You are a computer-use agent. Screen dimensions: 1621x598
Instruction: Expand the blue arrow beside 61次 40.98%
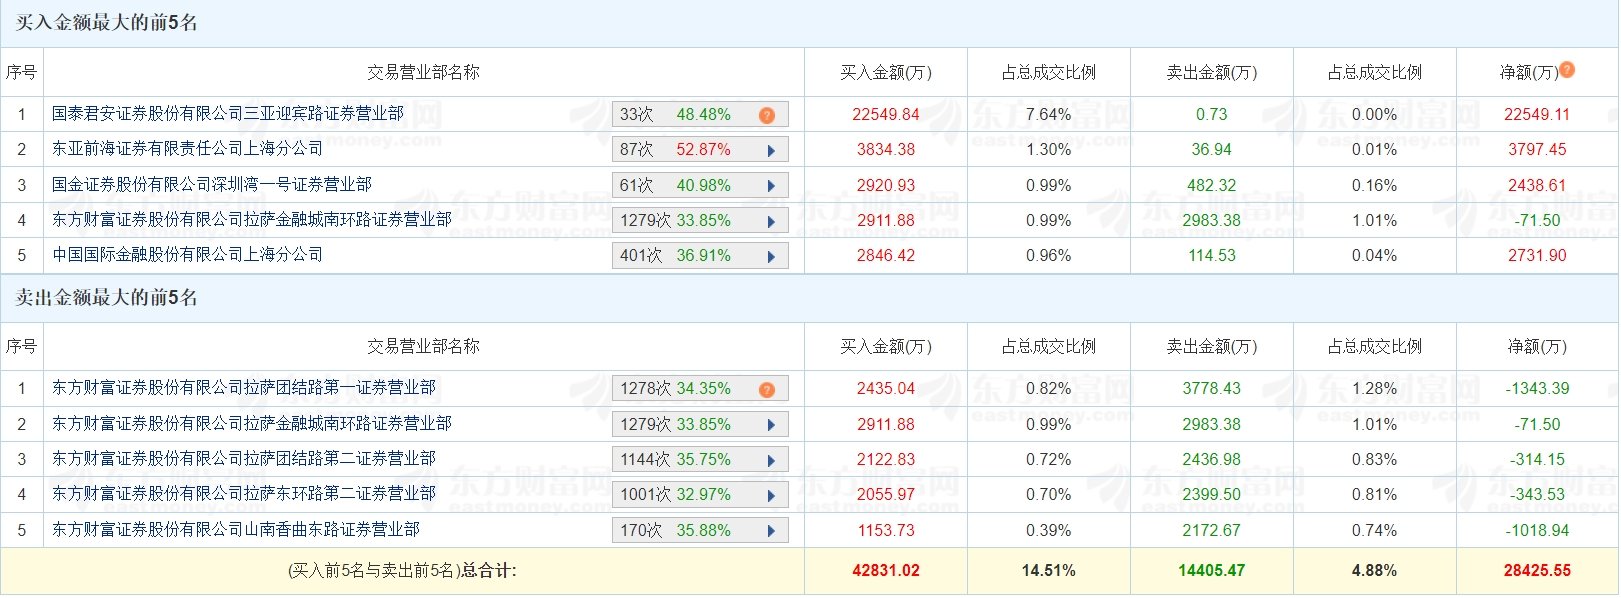click(x=771, y=186)
